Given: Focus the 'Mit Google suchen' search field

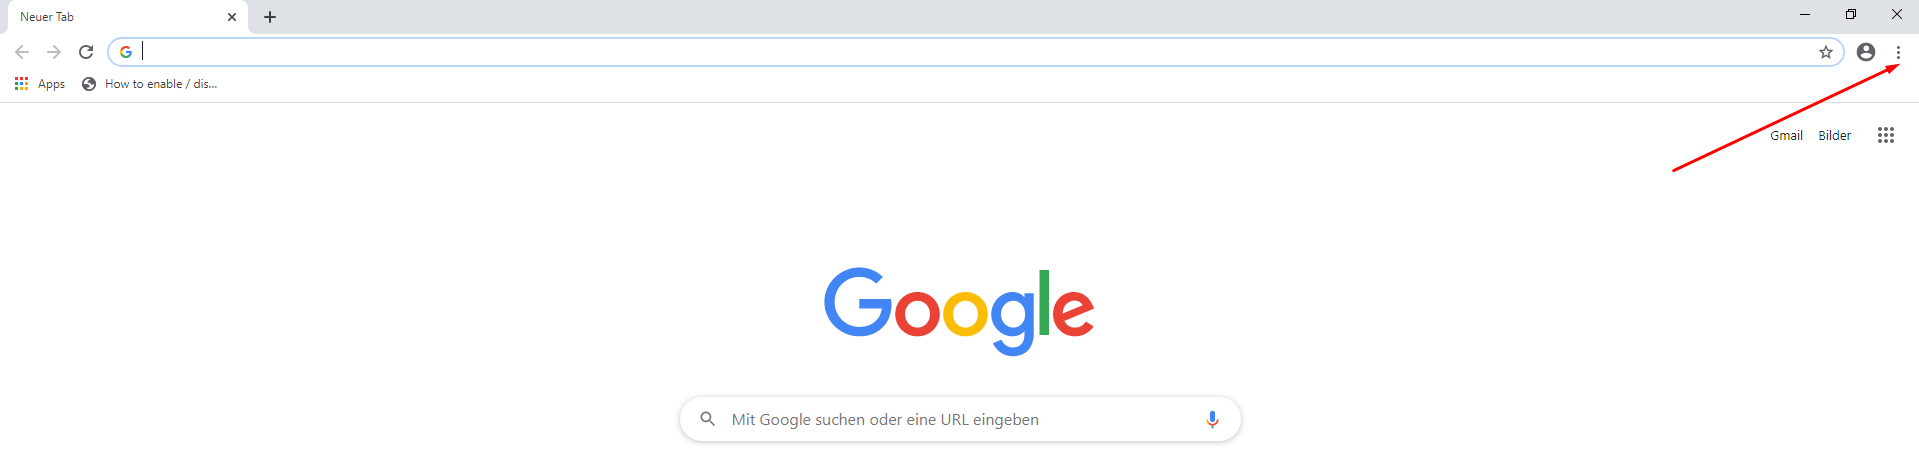Looking at the screenshot, I should pos(960,419).
